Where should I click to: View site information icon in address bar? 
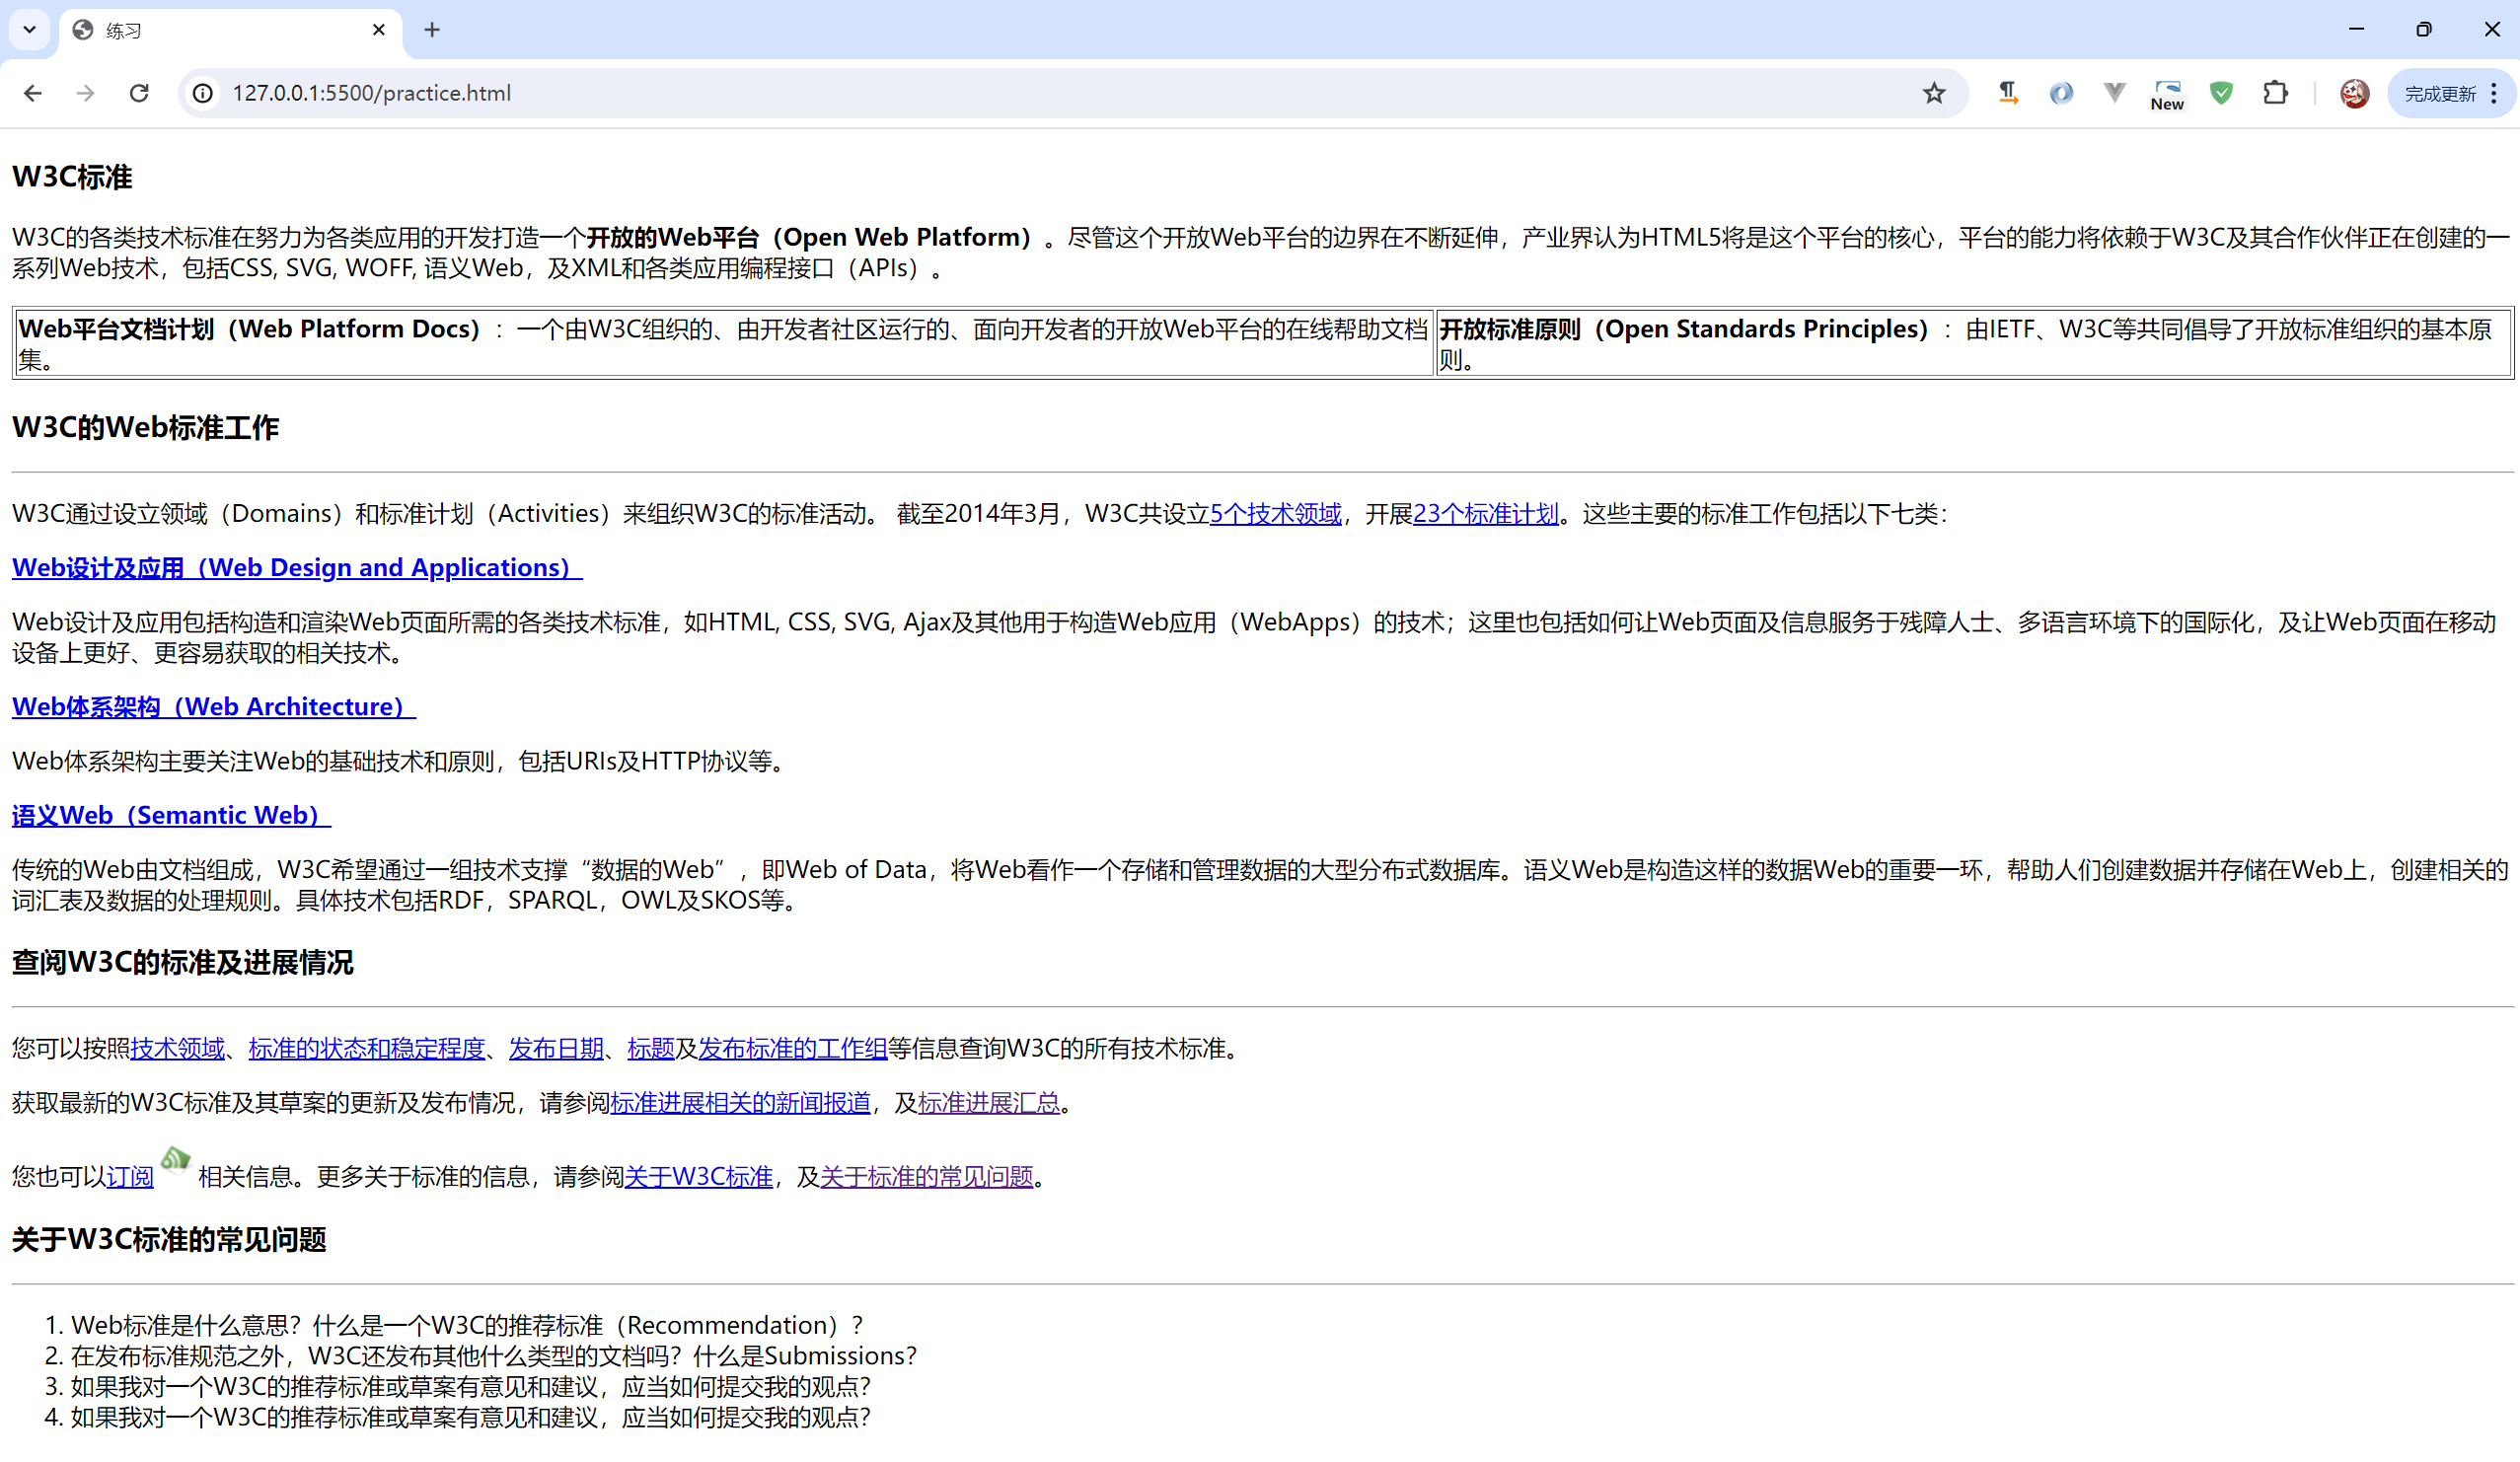(203, 93)
